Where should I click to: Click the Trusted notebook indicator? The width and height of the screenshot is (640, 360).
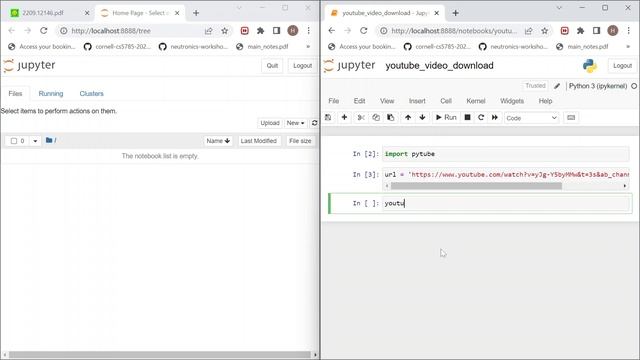tap(535, 86)
